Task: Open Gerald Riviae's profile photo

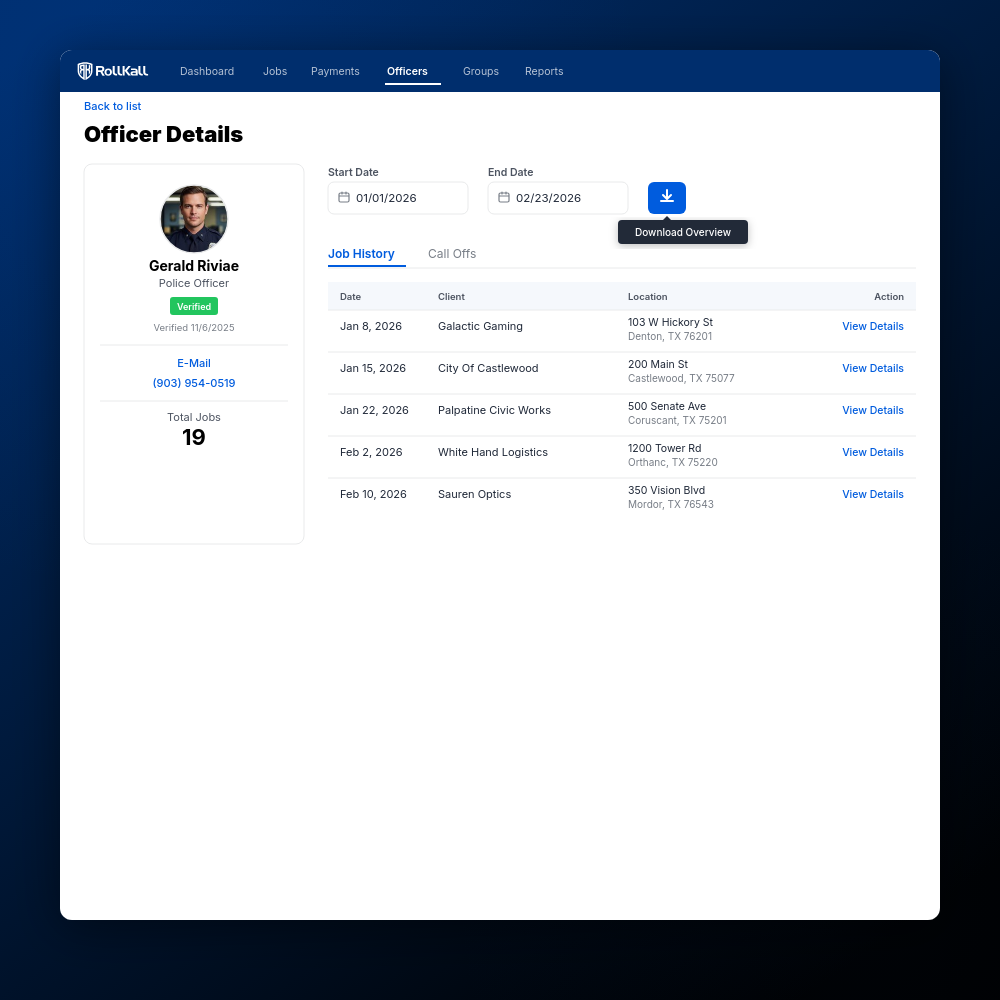Action: [194, 219]
